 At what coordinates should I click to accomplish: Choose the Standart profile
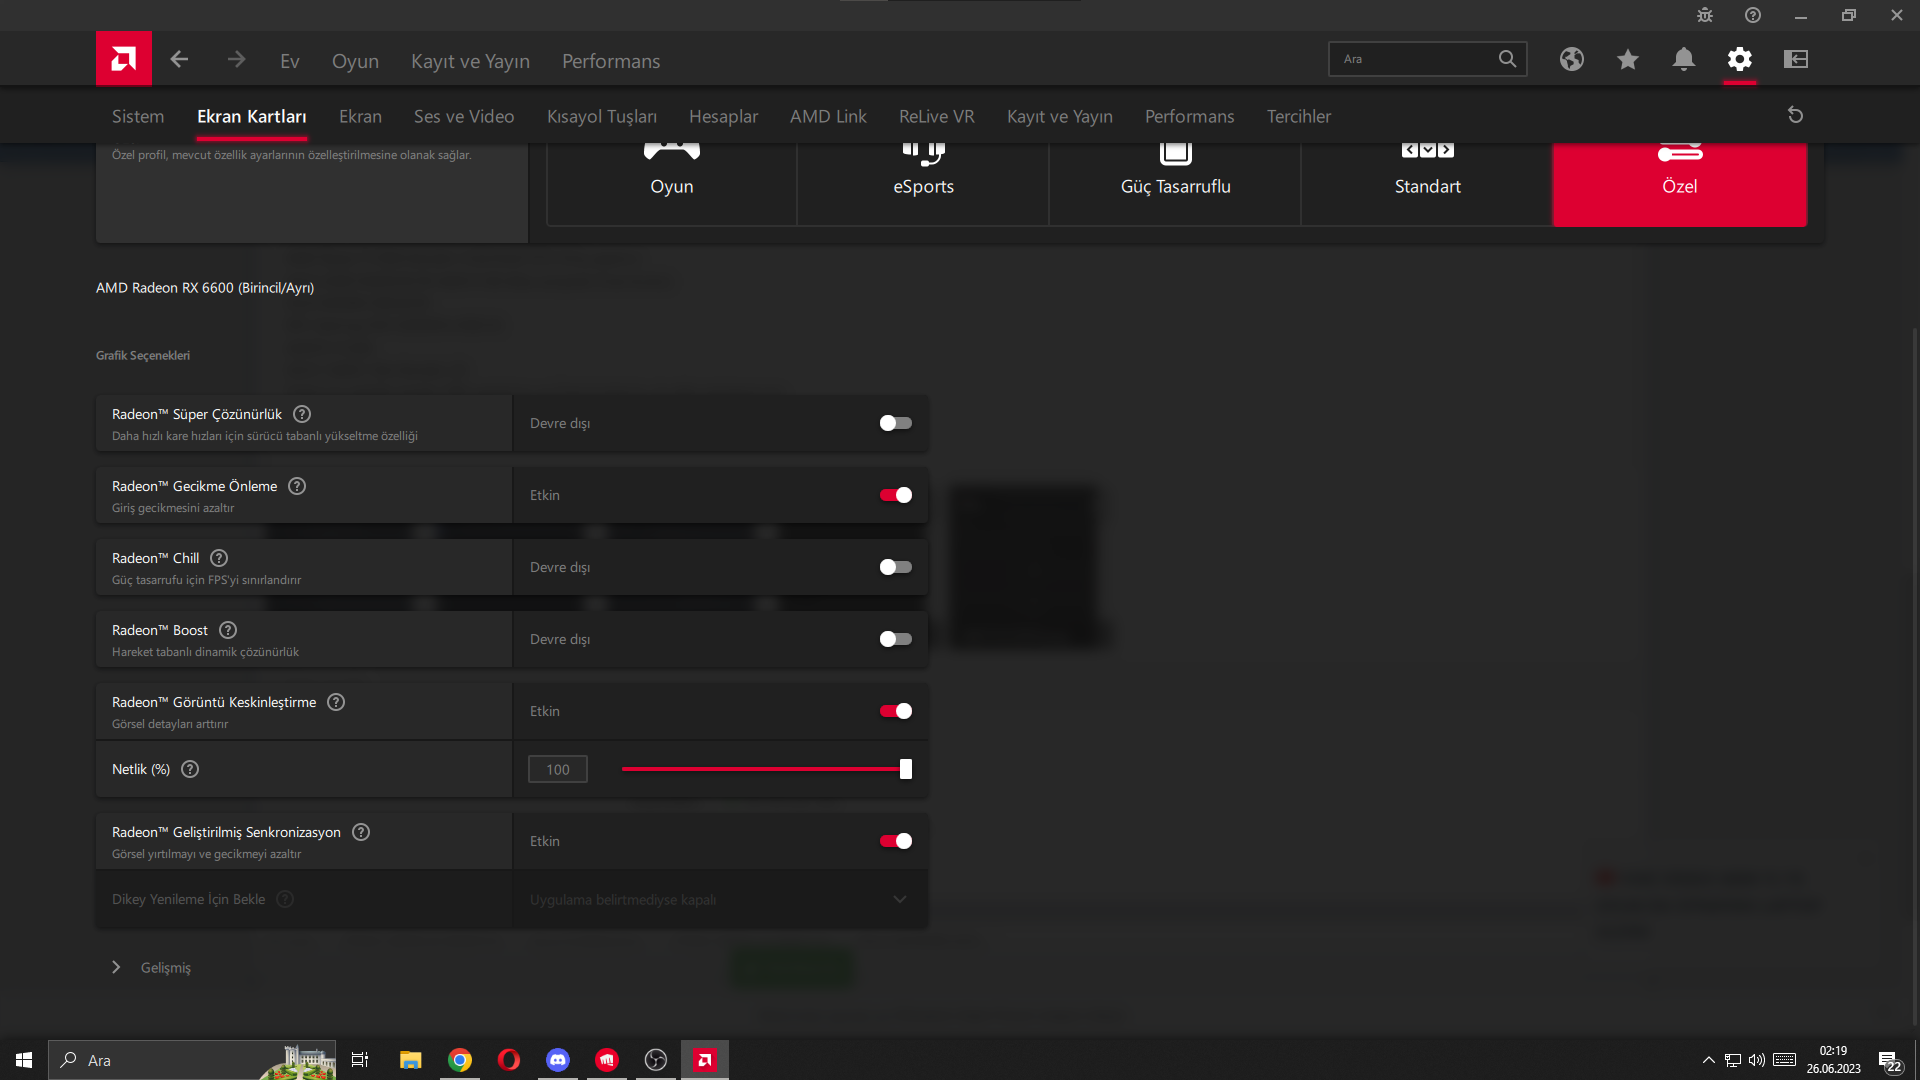[1427, 185]
